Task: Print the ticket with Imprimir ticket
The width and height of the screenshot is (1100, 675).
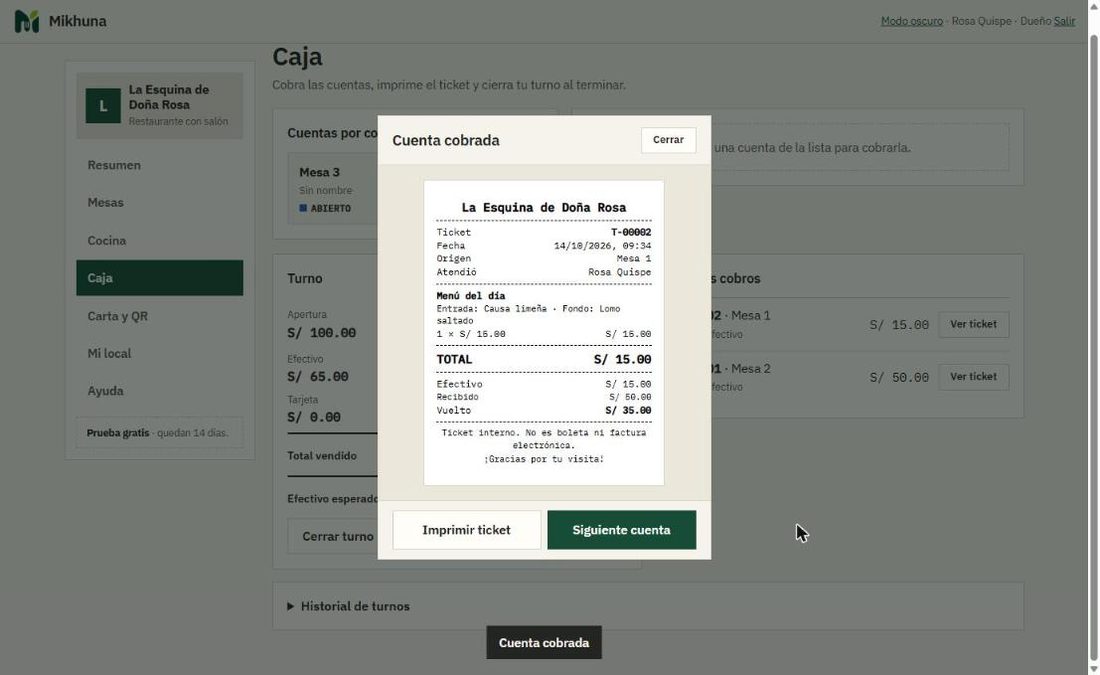Action: (467, 530)
